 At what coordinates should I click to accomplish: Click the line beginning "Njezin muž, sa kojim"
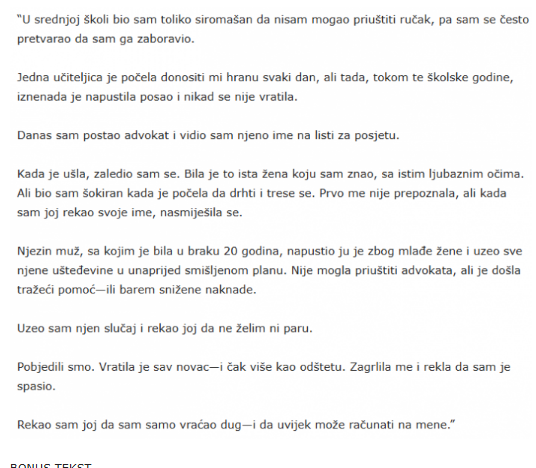(269, 251)
